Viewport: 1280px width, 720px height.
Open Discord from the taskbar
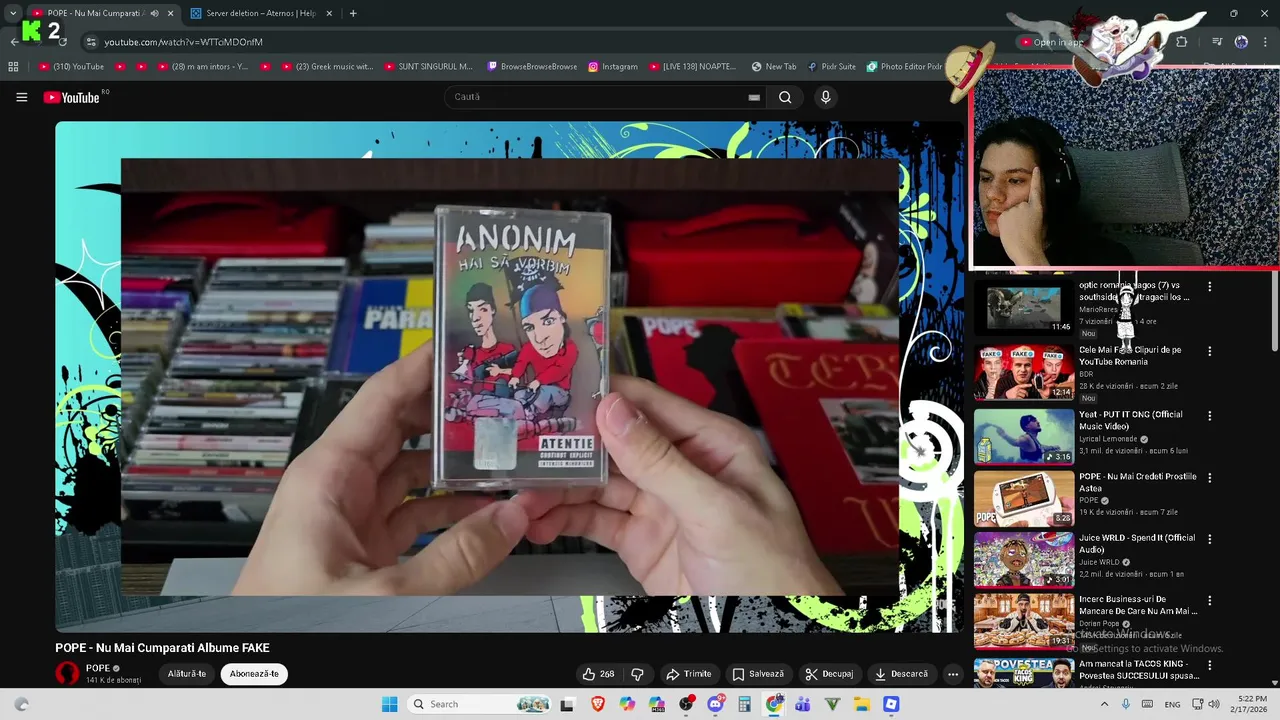[x=715, y=704]
